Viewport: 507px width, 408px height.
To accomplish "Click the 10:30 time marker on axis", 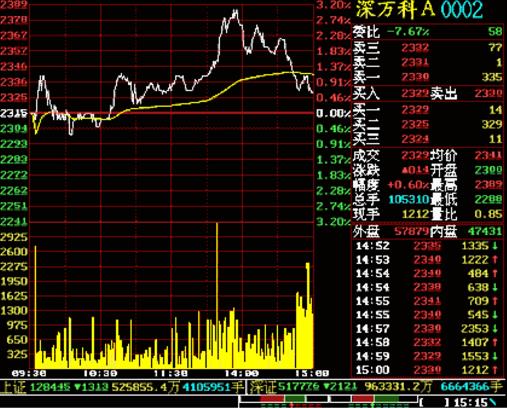I will (x=100, y=373).
